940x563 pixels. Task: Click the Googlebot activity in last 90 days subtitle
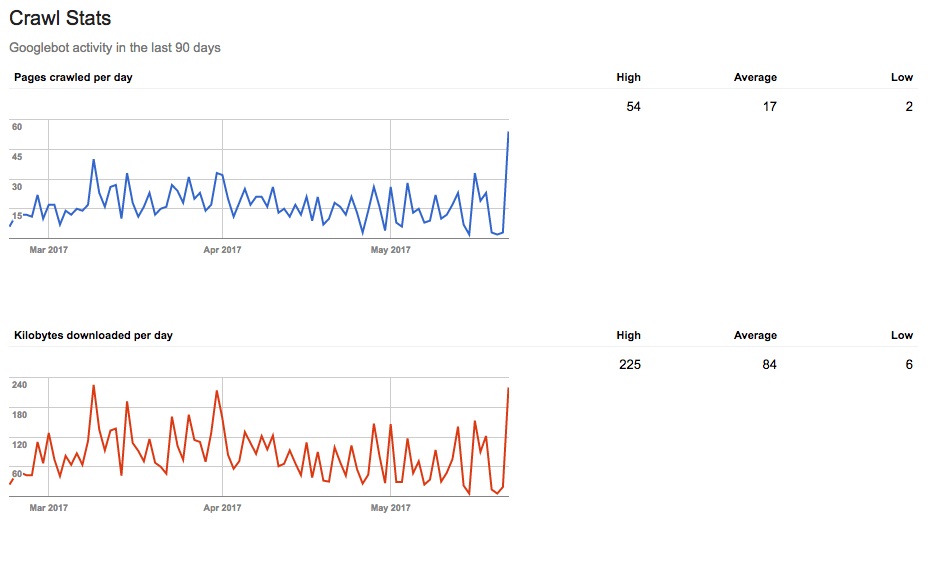coord(115,47)
